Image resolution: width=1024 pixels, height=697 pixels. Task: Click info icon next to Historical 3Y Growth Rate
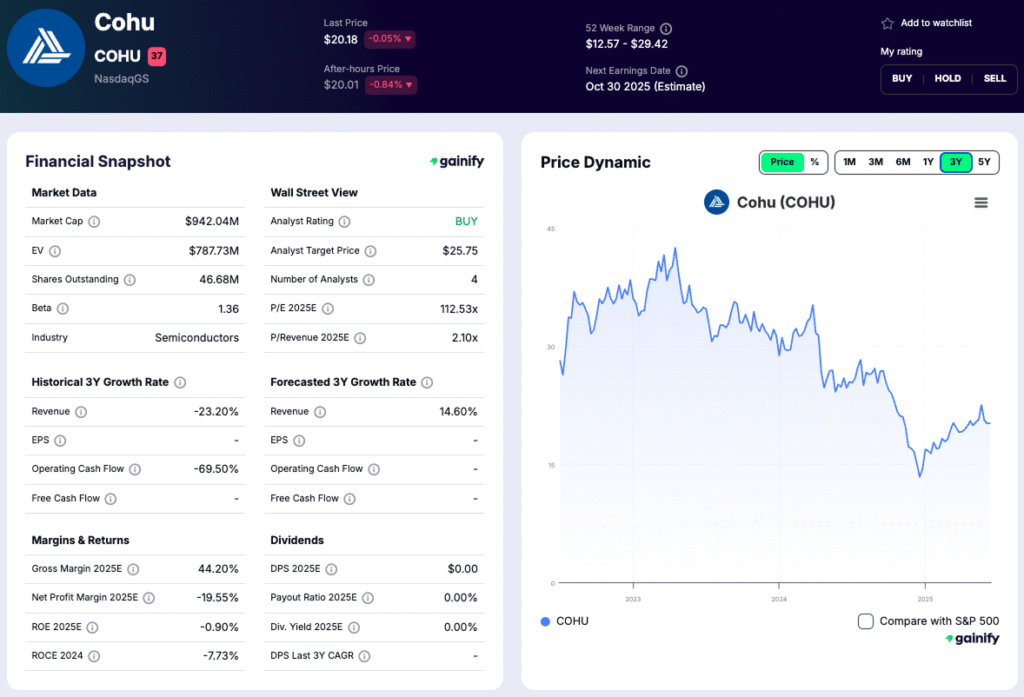click(x=180, y=382)
